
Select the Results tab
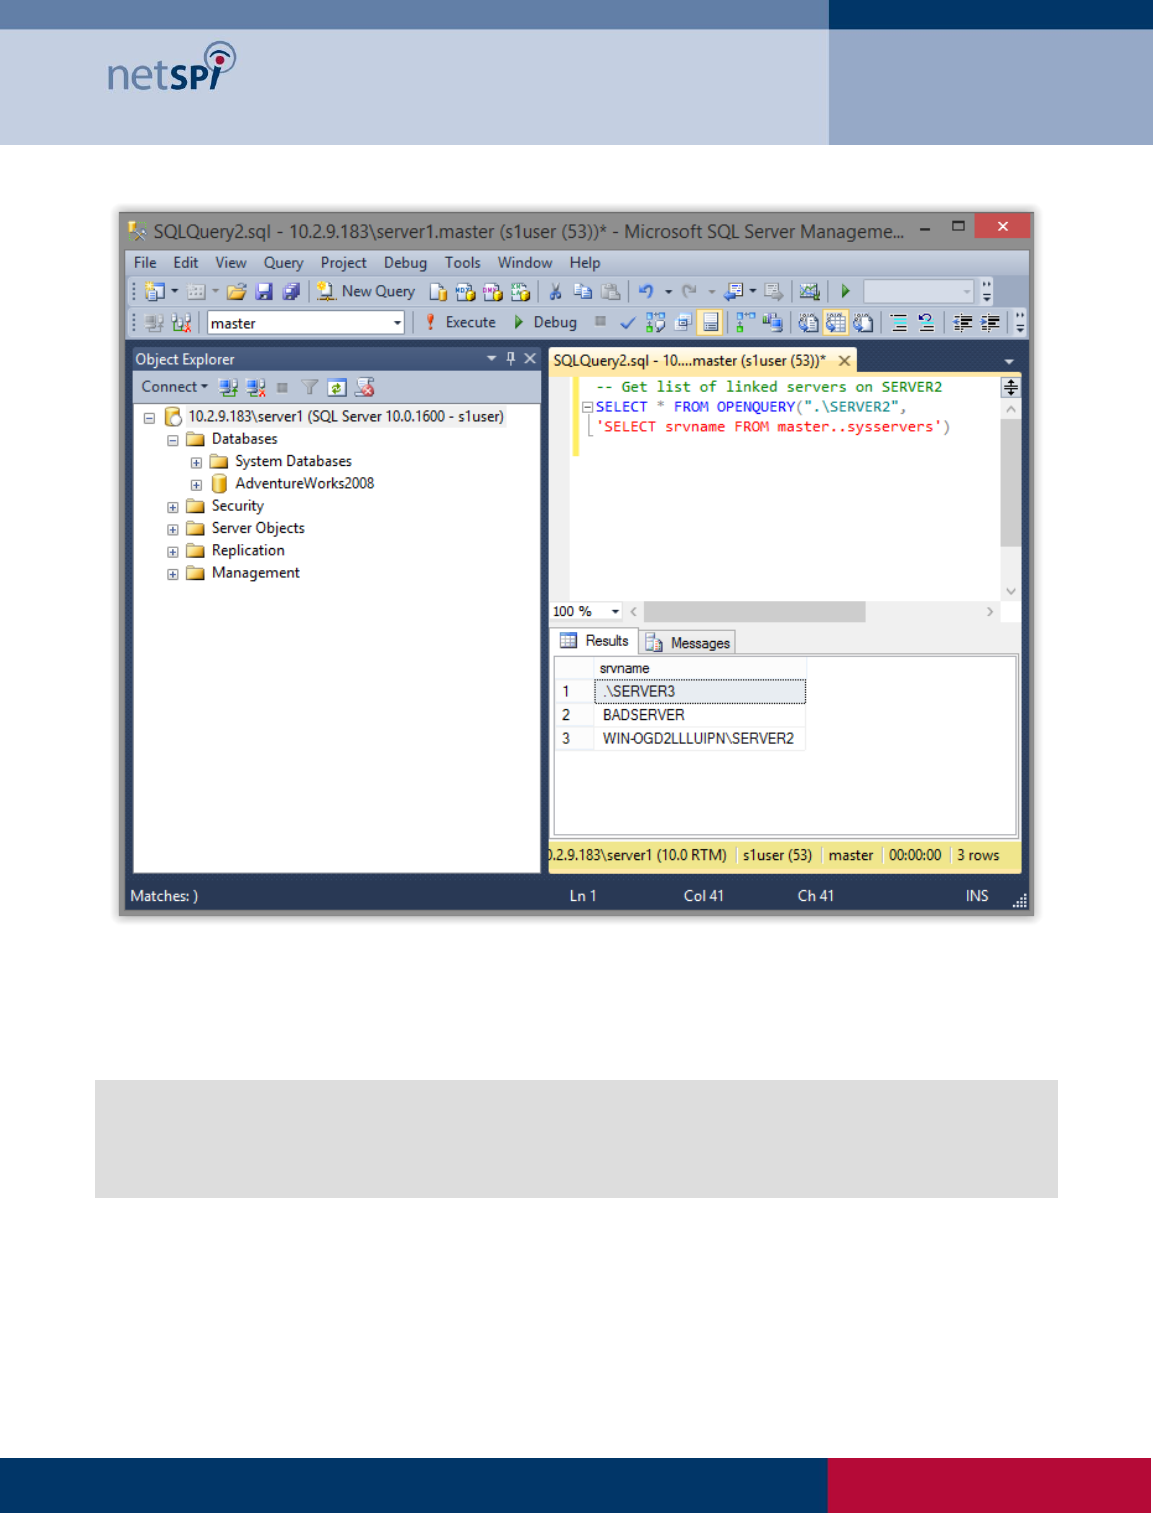click(x=594, y=641)
